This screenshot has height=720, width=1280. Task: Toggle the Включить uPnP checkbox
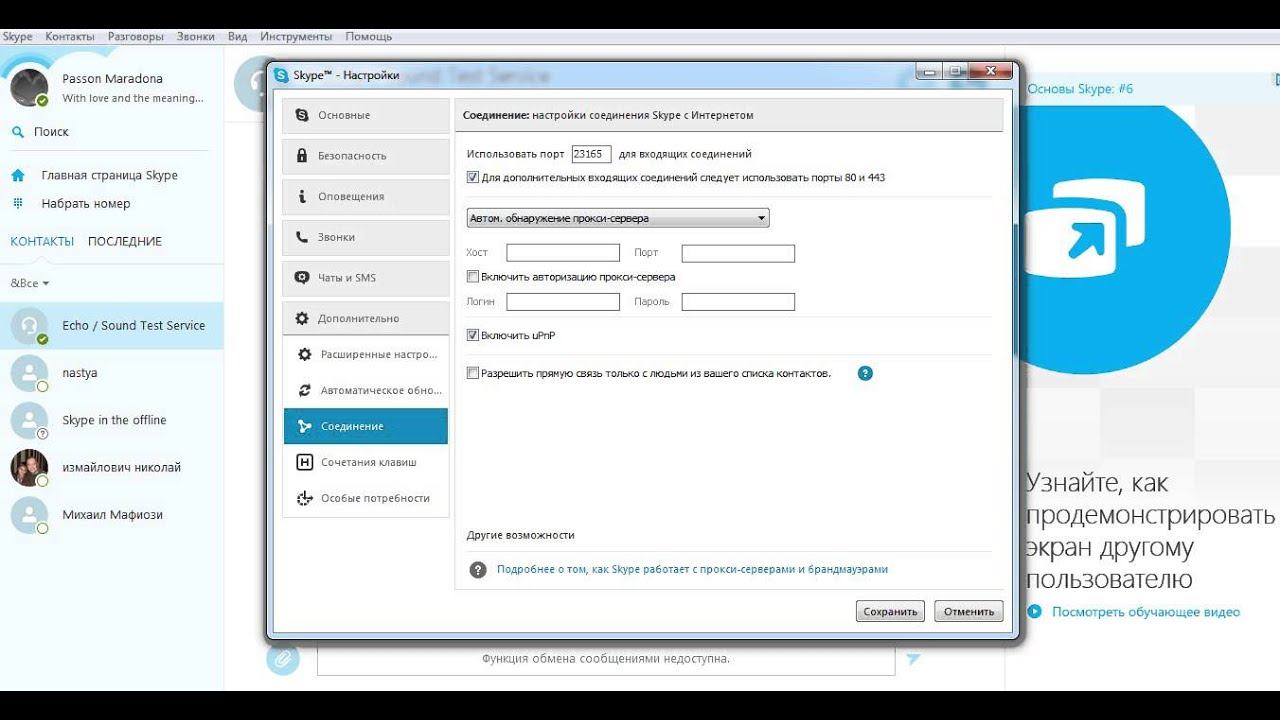(473, 335)
